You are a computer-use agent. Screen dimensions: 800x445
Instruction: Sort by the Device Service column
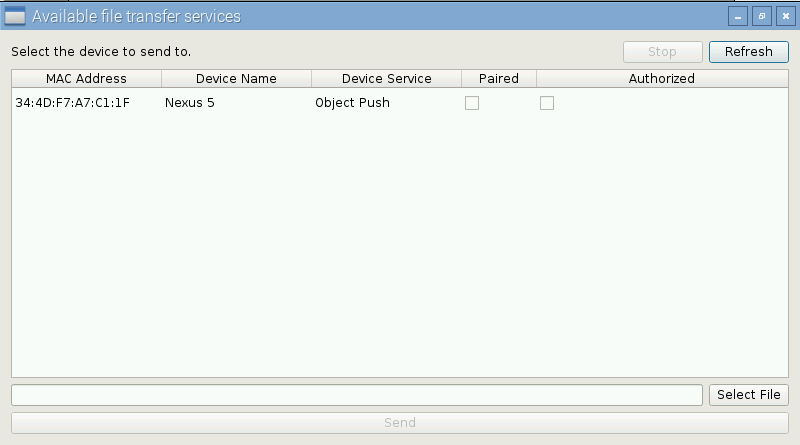click(x=386, y=78)
